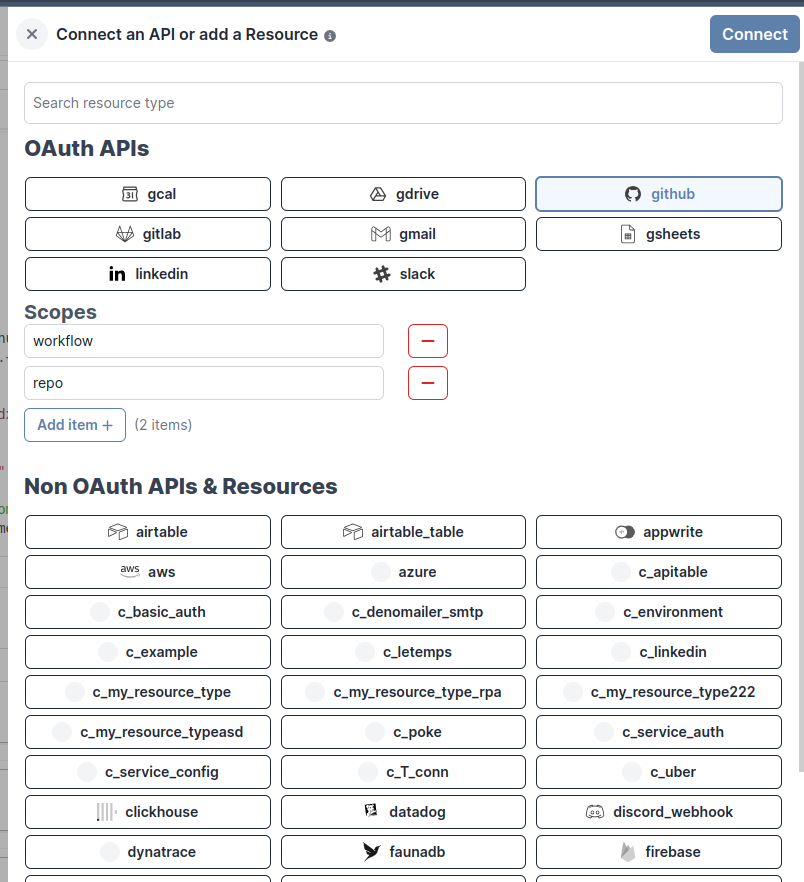Toggle the gsheets OAuth selection
Viewport: 804px width, 882px height.
click(x=658, y=234)
